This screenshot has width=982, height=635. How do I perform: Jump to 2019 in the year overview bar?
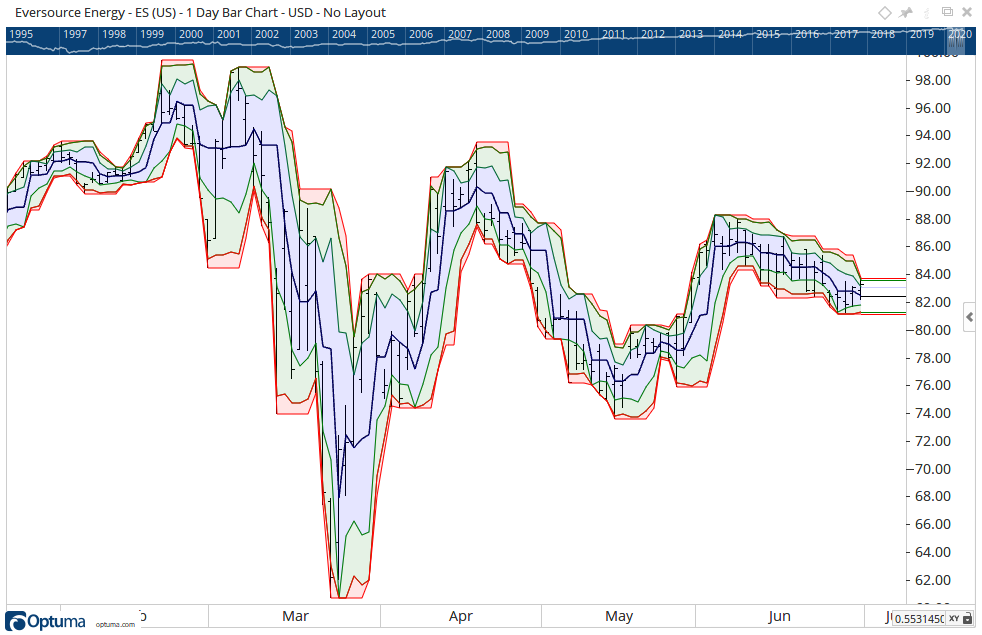pyautogui.click(x=922, y=34)
